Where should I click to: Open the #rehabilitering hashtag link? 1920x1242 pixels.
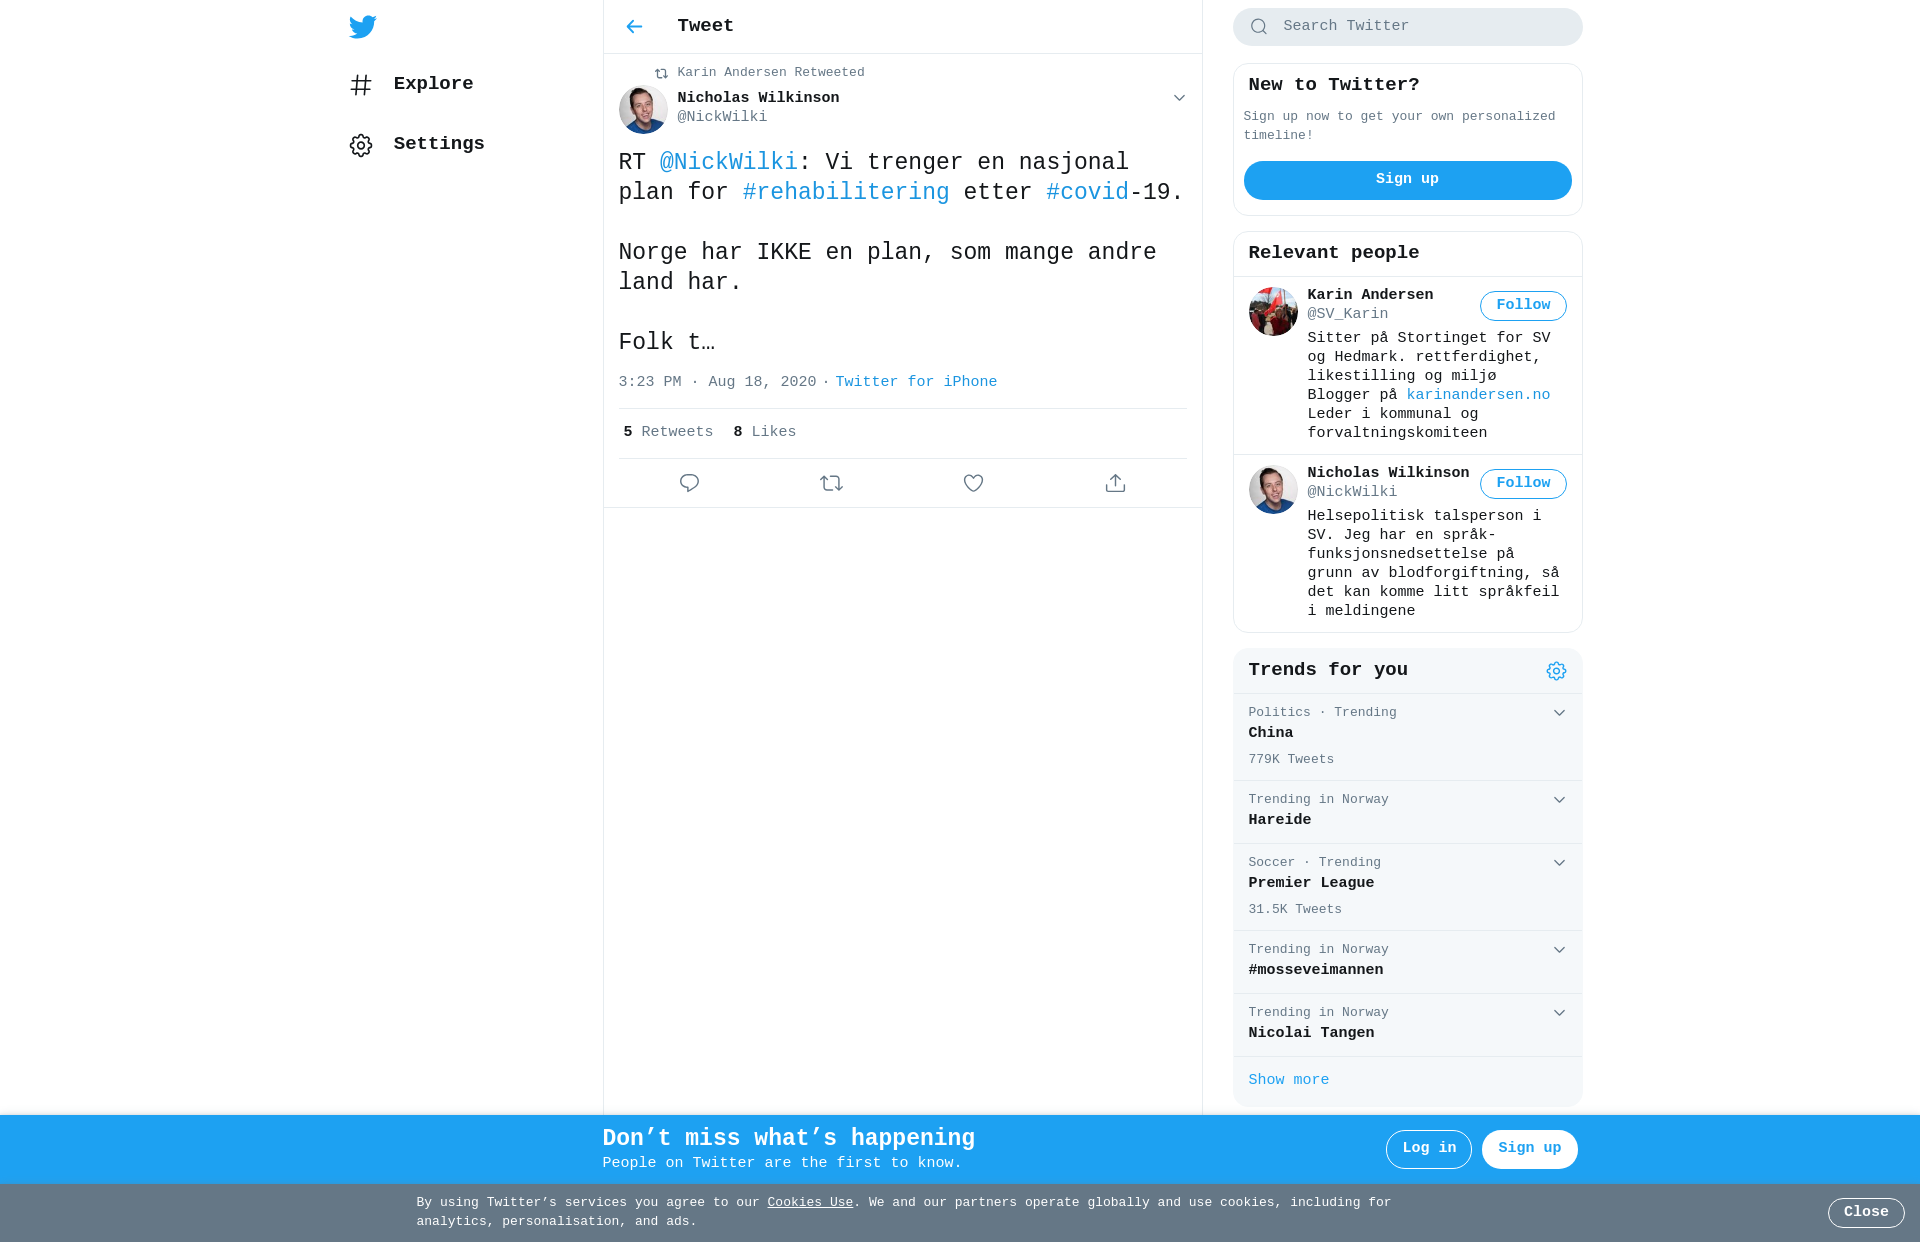(846, 192)
